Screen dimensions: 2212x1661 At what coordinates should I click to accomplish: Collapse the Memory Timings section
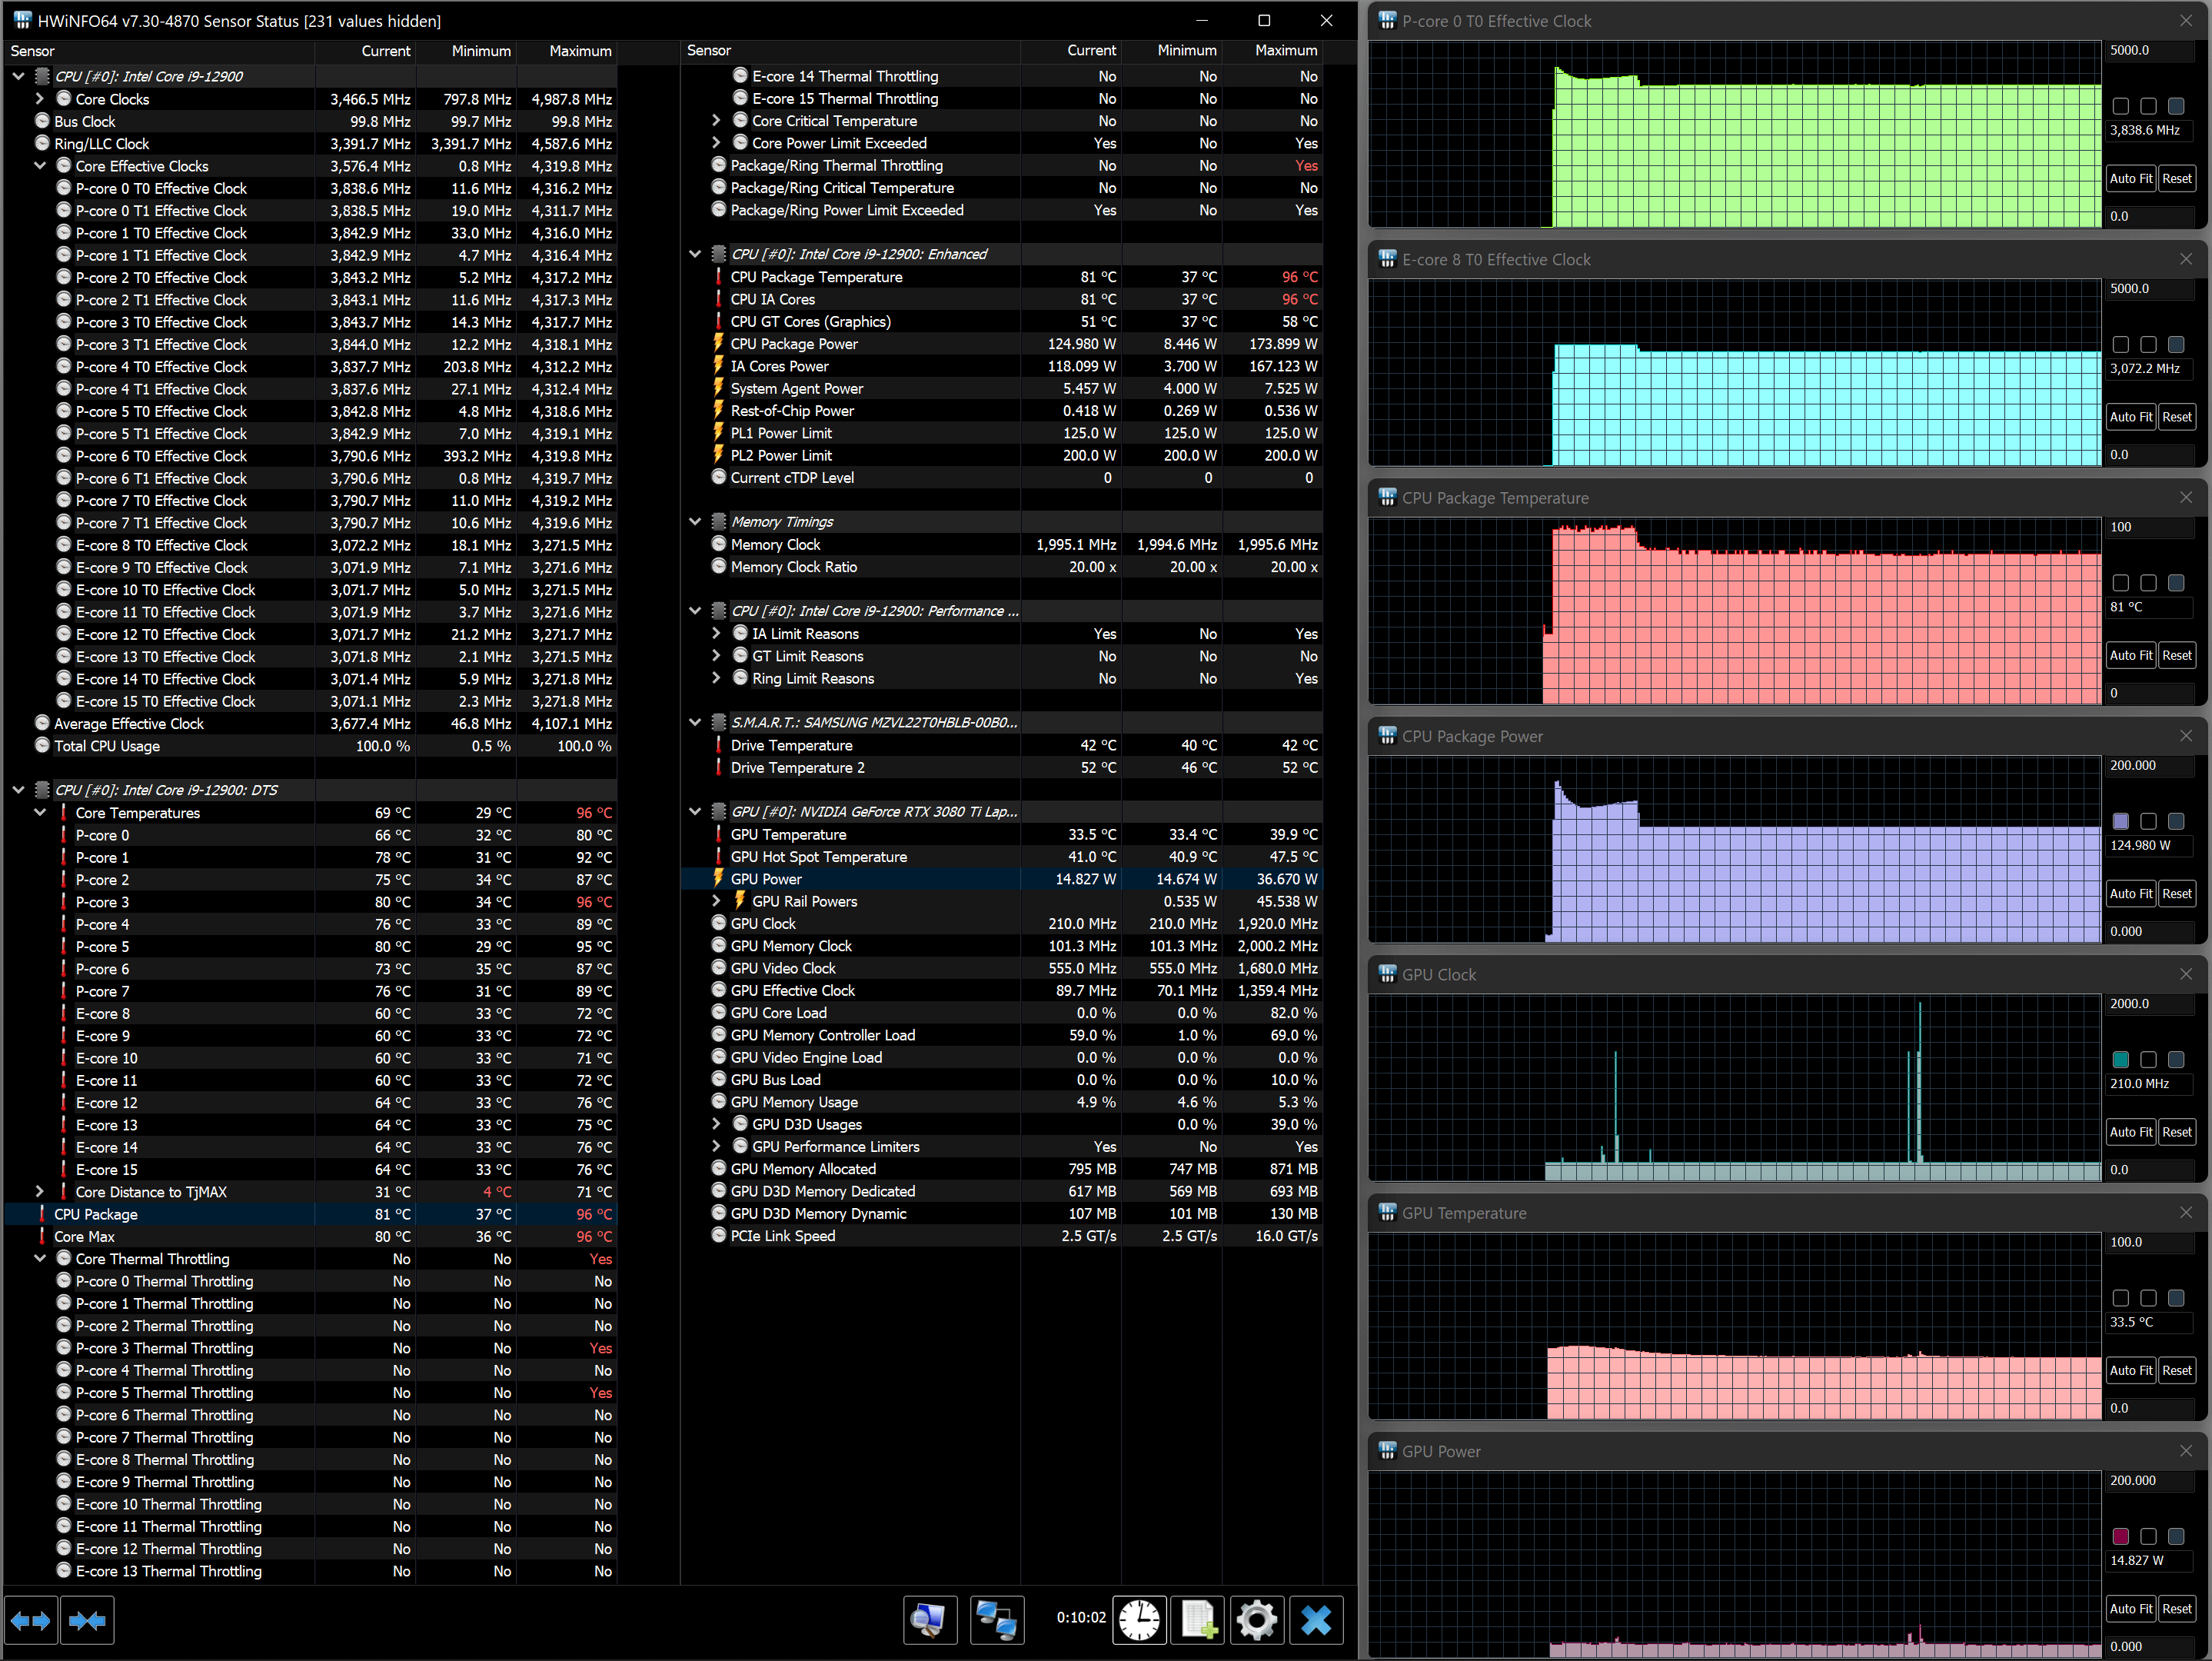695,521
